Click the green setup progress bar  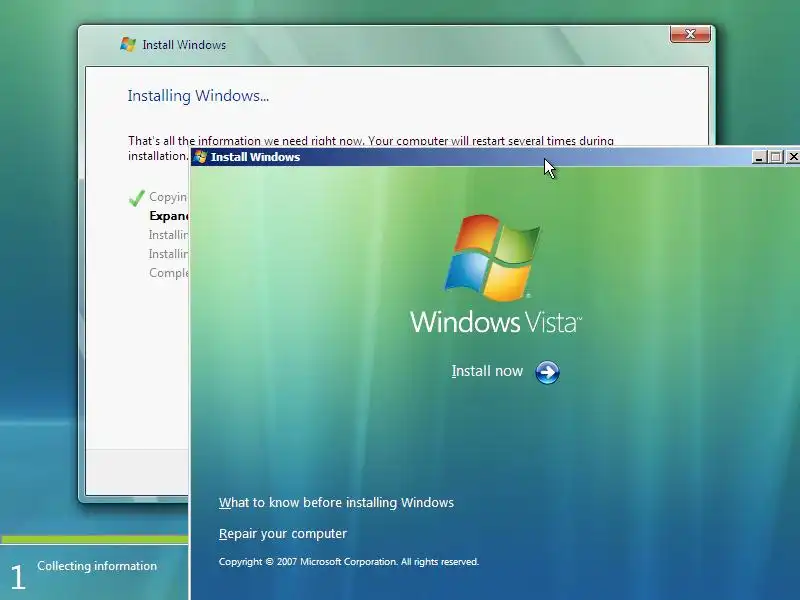point(94,539)
